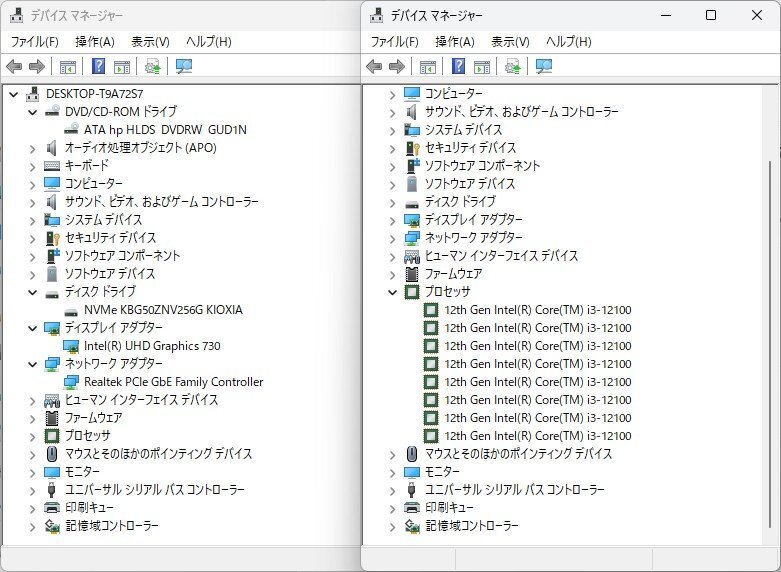The image size is (781, 572).
Task: Click Forward arrow in right window toolbar
Action: pos(397,66)
